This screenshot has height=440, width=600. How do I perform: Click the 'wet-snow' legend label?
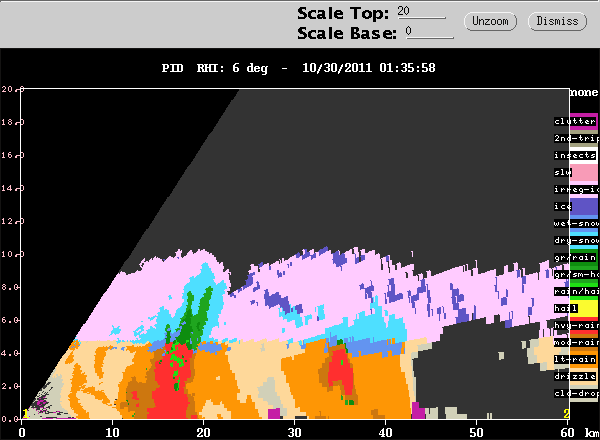tap(576, 223)
